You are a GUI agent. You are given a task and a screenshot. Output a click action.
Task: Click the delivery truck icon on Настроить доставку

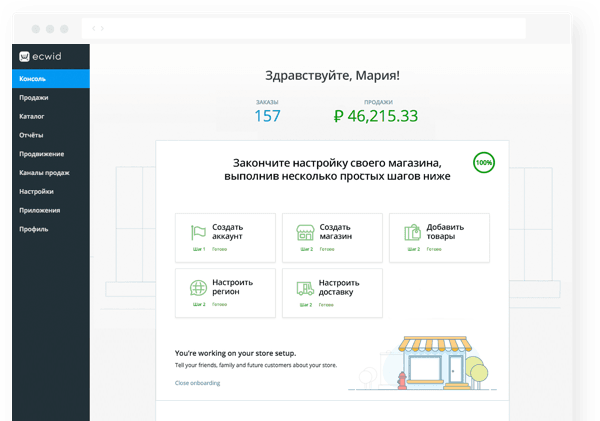pyautogui.click(x=305, y=288)
